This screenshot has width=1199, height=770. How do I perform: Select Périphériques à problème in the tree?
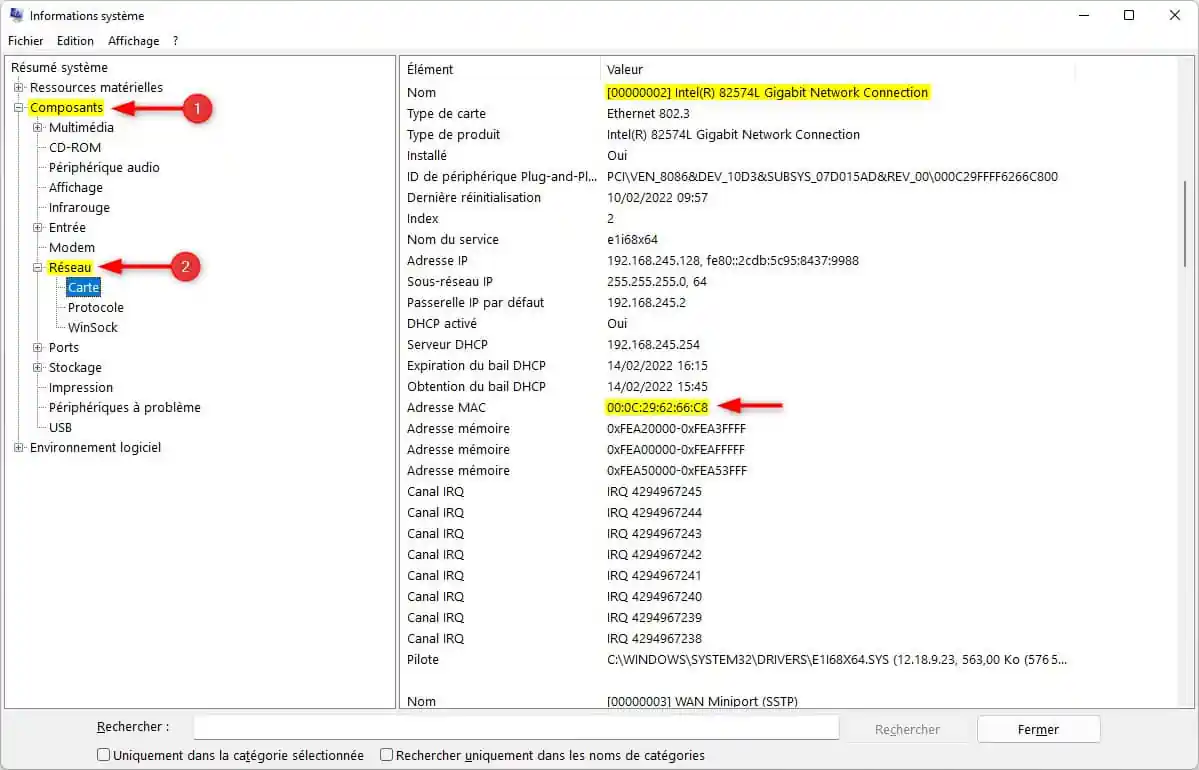[x=125, y=408]
